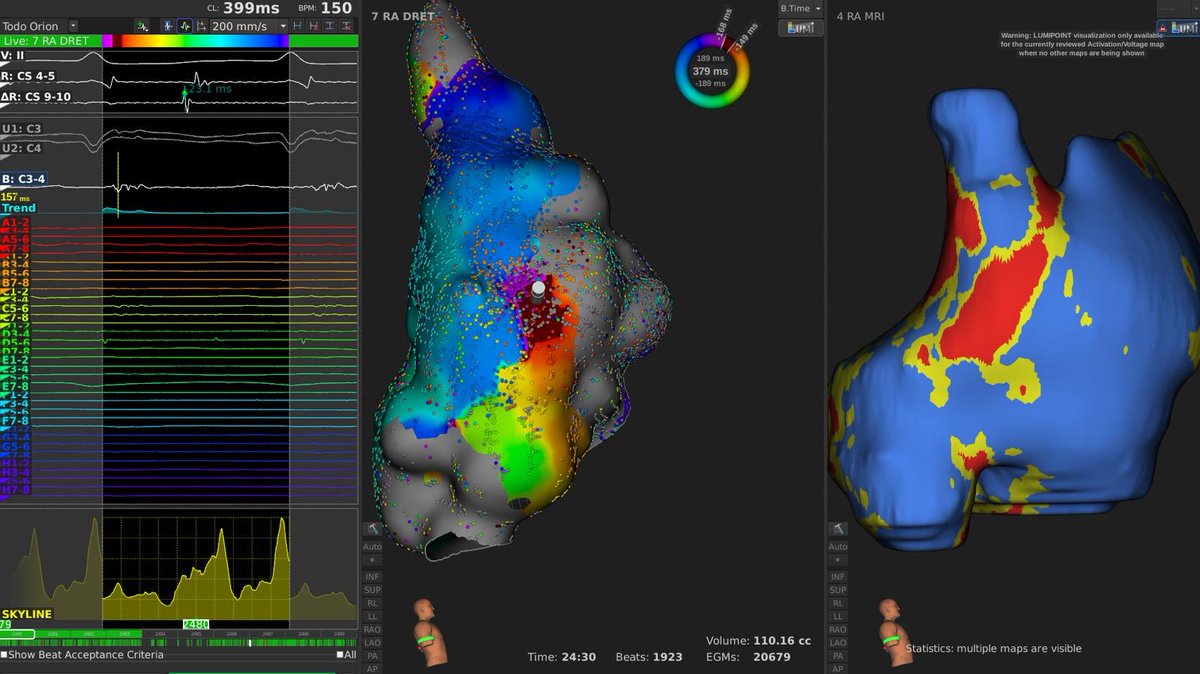Click the circular activation color wheel
Screen dimensions: 1200x674
[712, 72]
